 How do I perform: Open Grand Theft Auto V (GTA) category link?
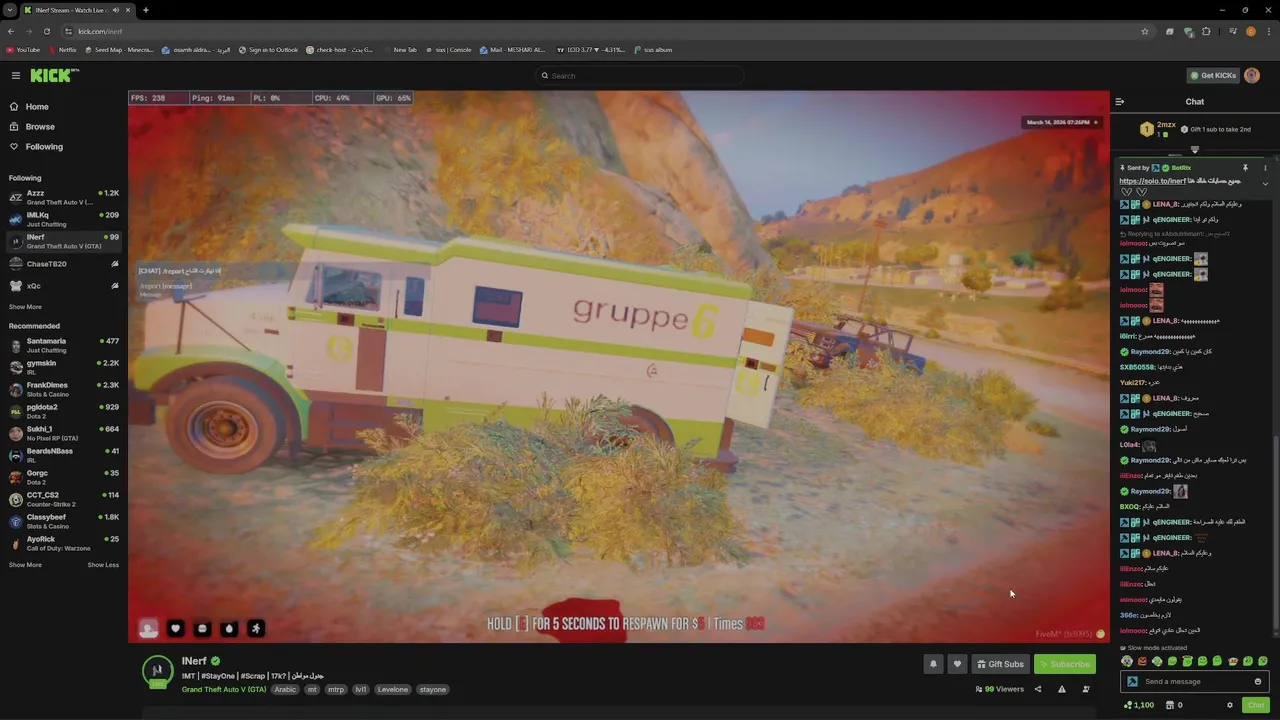click(x=224, y=689)
